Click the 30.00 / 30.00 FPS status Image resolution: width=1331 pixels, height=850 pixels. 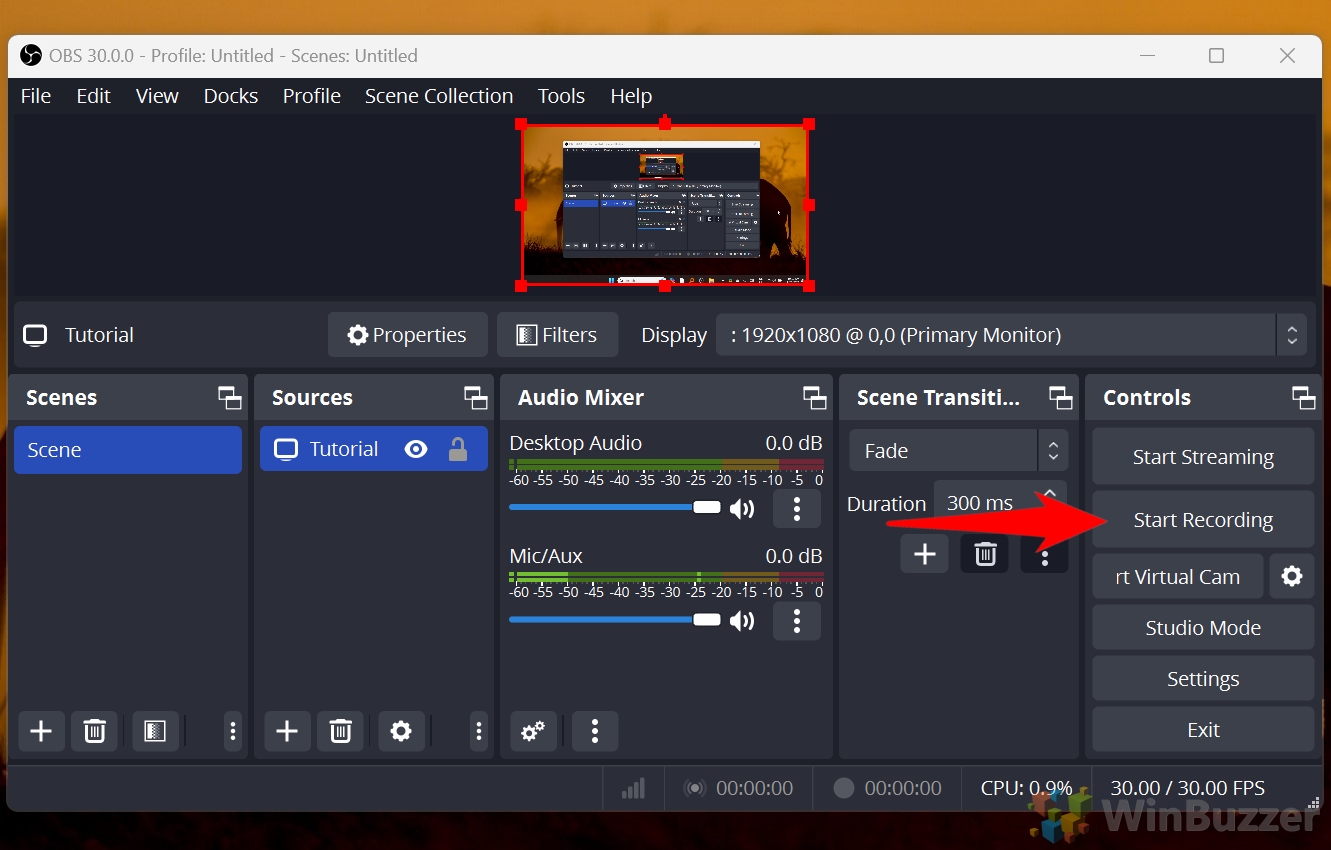pos(1187,788)
